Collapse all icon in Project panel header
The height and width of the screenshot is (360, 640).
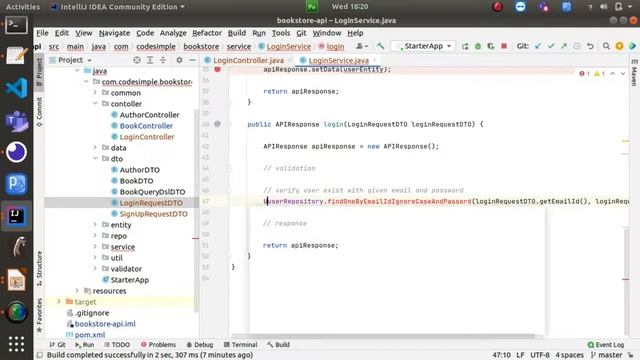point(163,60)
